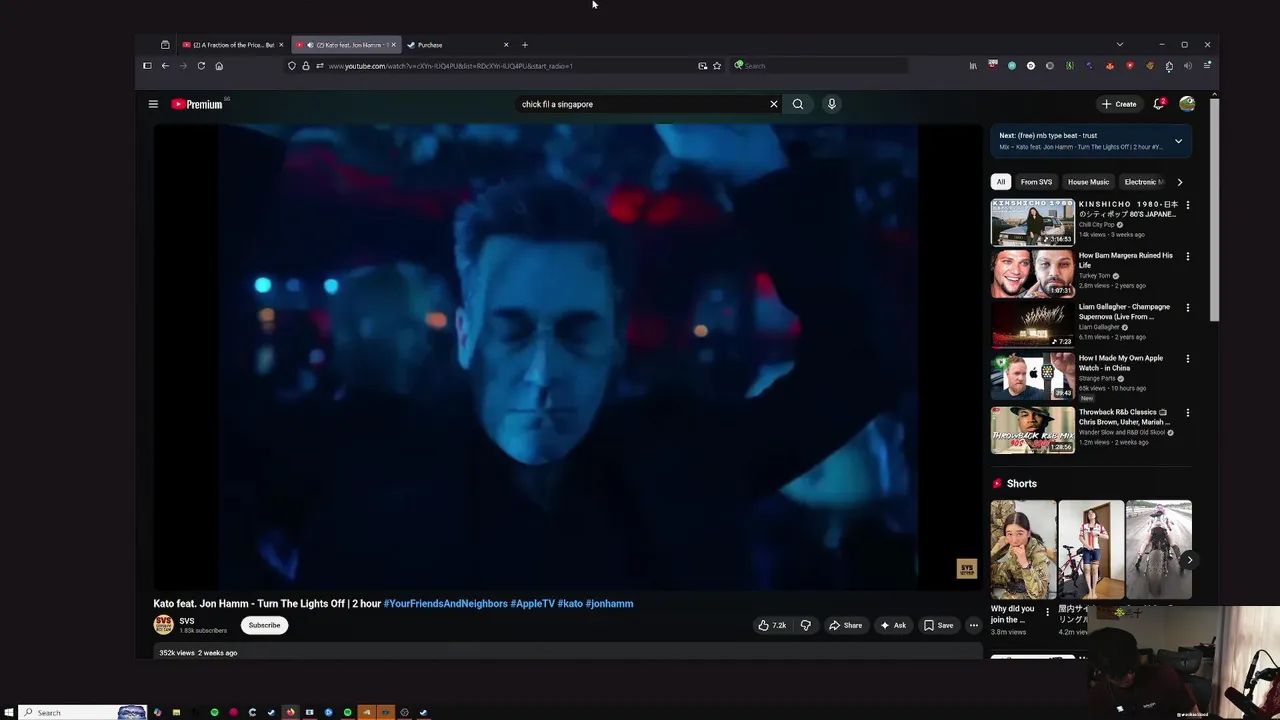Reload the current page

pyautogui.click(x=201, y=66)
